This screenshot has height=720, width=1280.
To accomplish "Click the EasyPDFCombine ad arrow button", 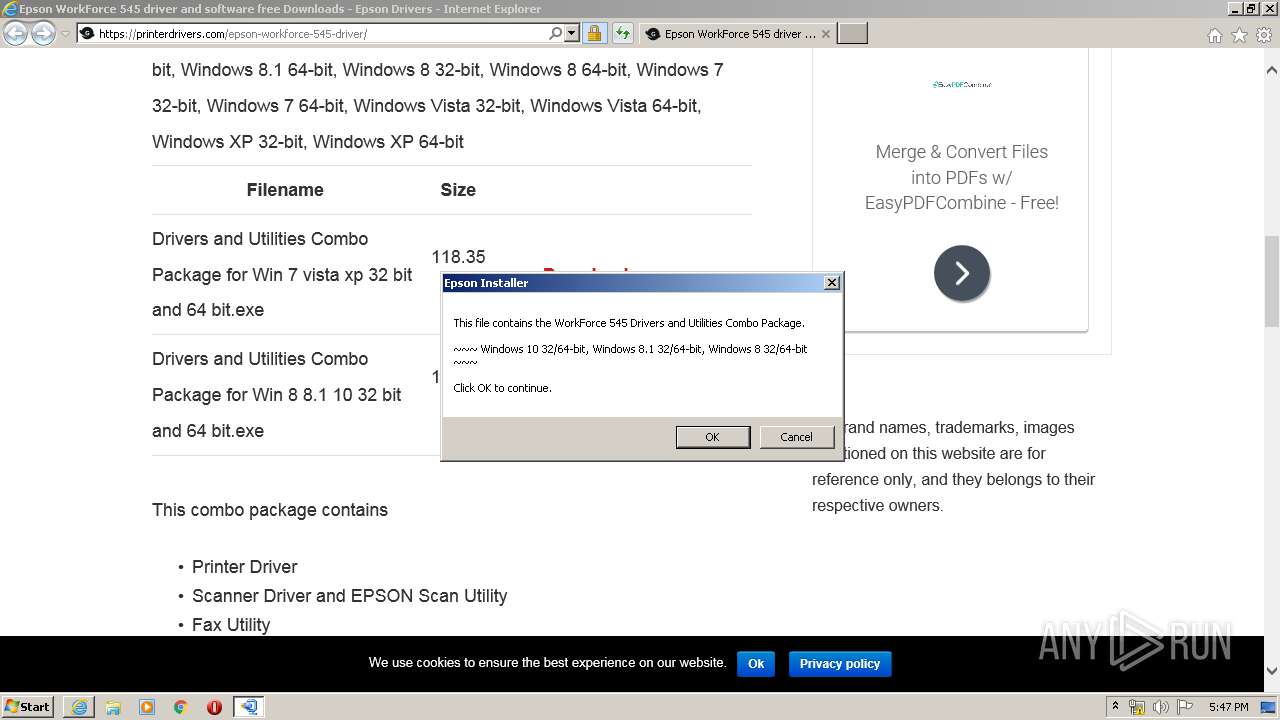I will coord(962,273).
